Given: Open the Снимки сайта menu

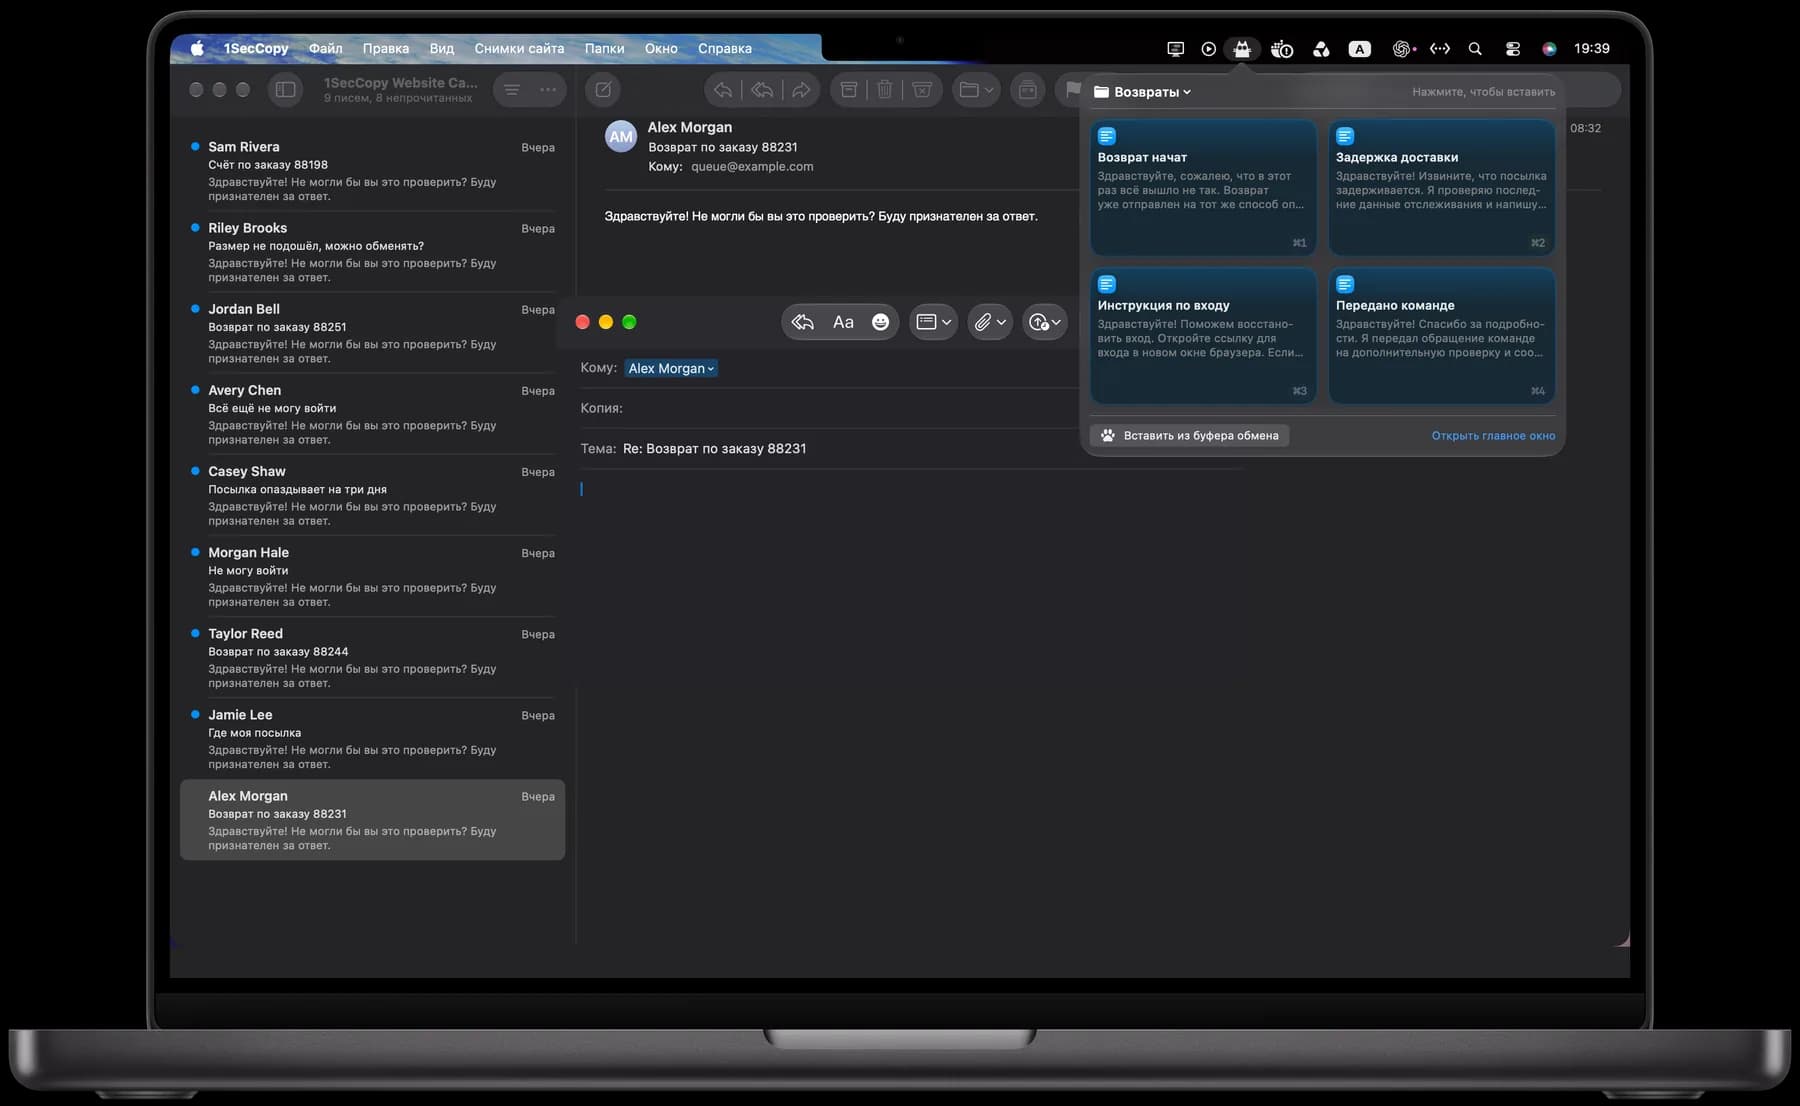Looking at the screenshot, I should click(519, 48).
